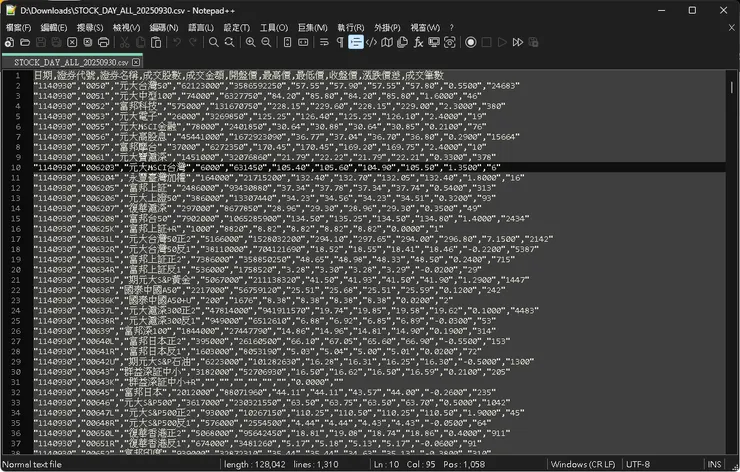740x472 pixels.
Task: Click the Close All documents icon
Action: [x=88, y=42]
